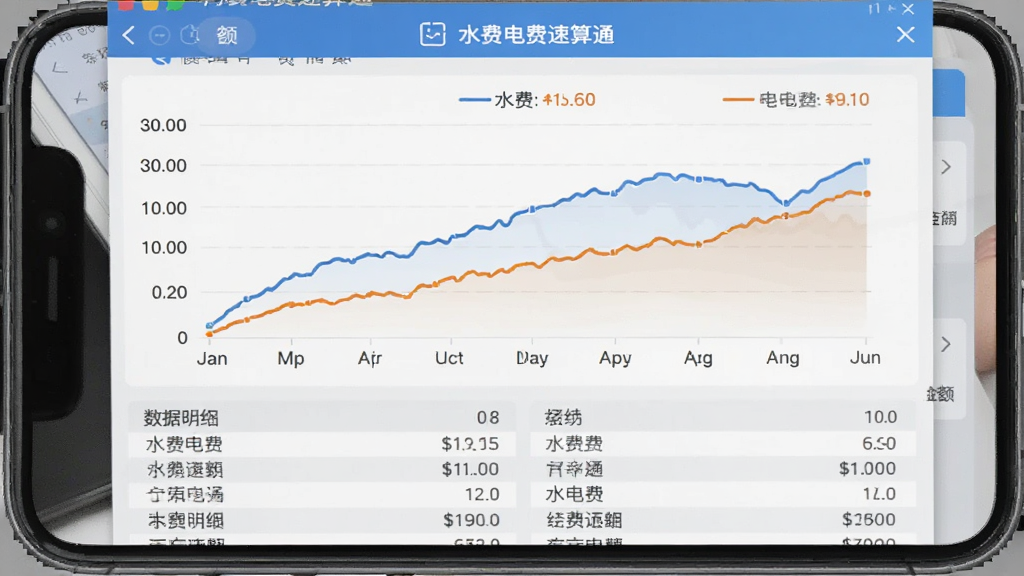
Task: Go back with the left arrow
Action: pyautogui.click(x=129, y=35)
